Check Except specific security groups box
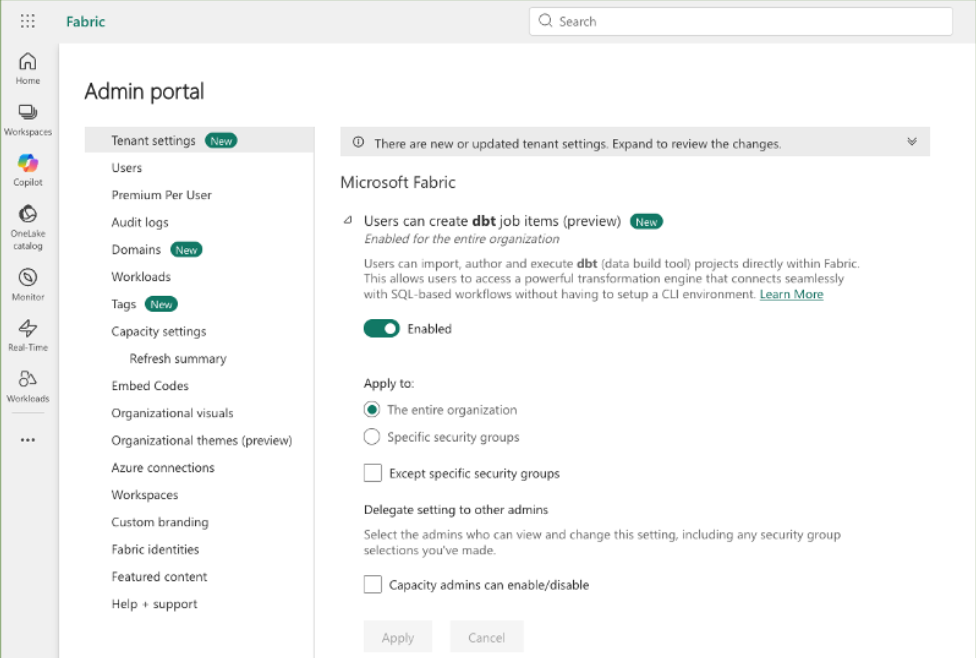Screen dimensions: 976x658 click(373, 473)
